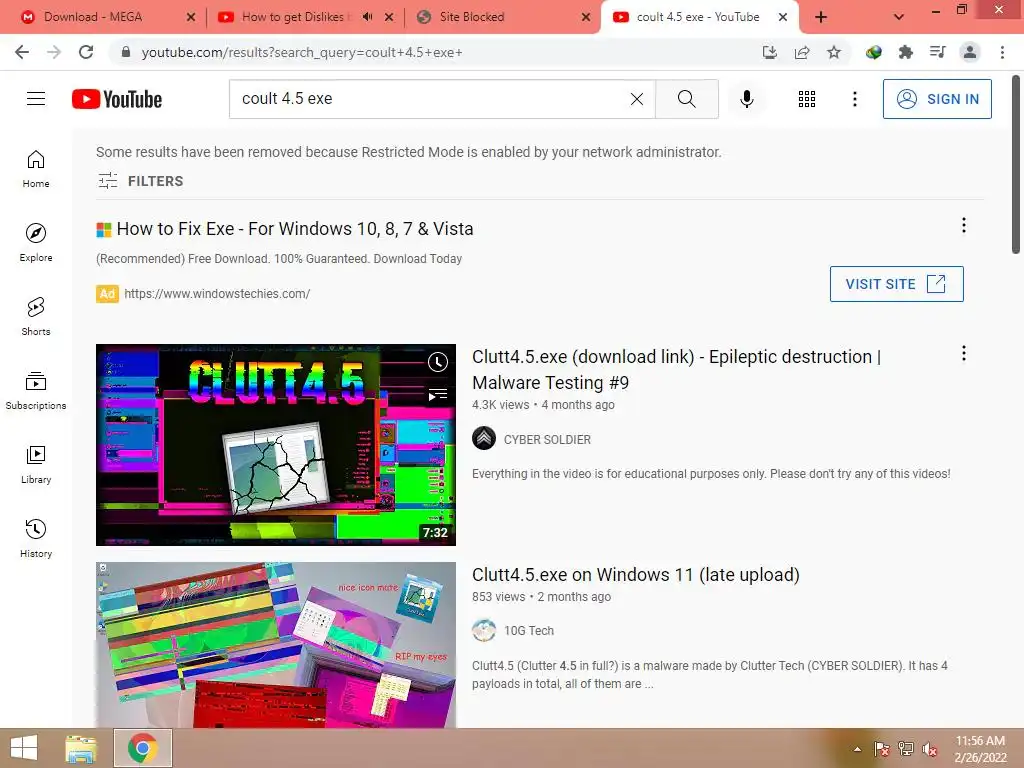Start voice search with the microphone icon
The image size is (1024, 768).
[746, 99]
